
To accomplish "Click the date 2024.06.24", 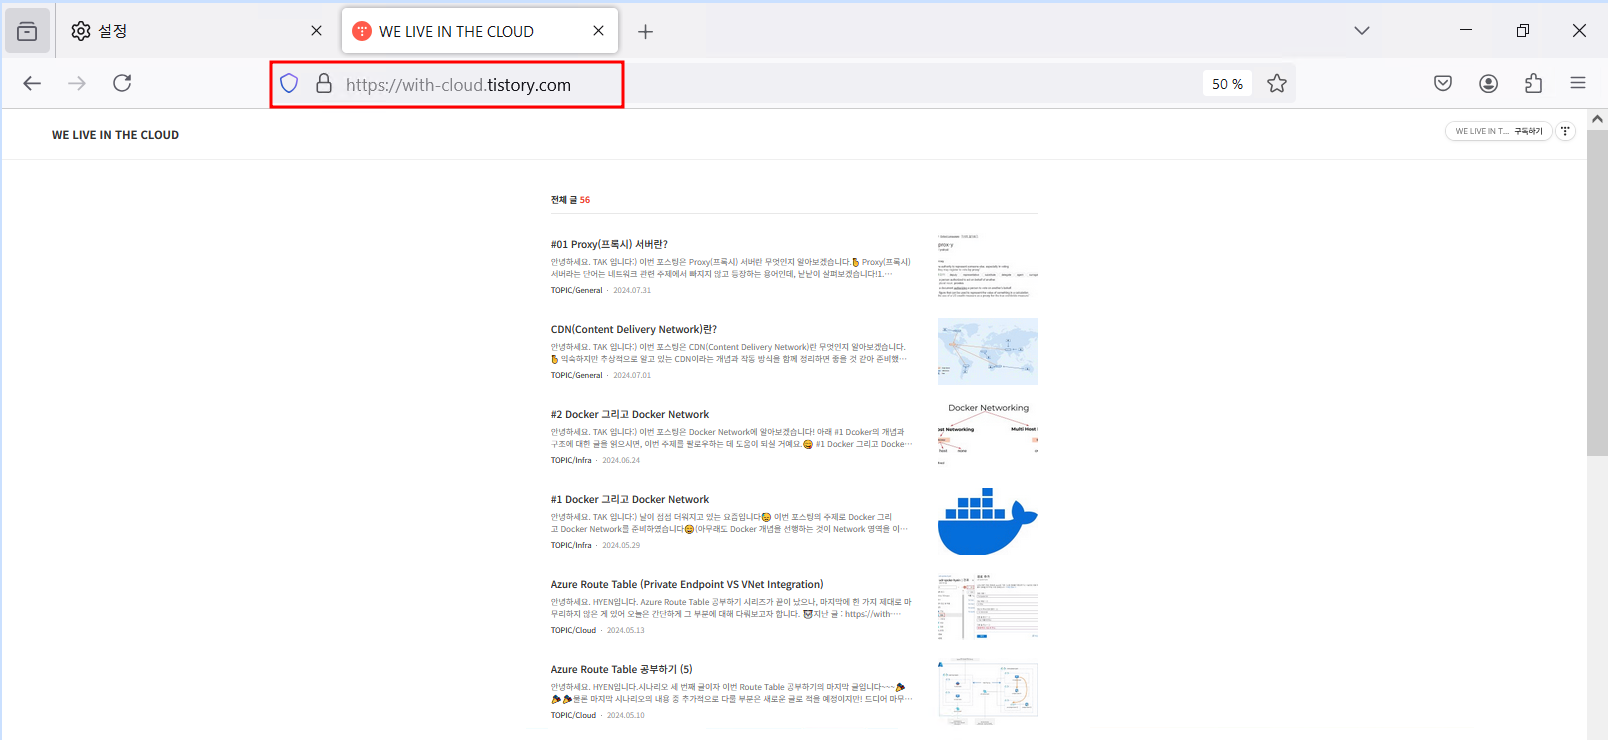I will 621,460.
